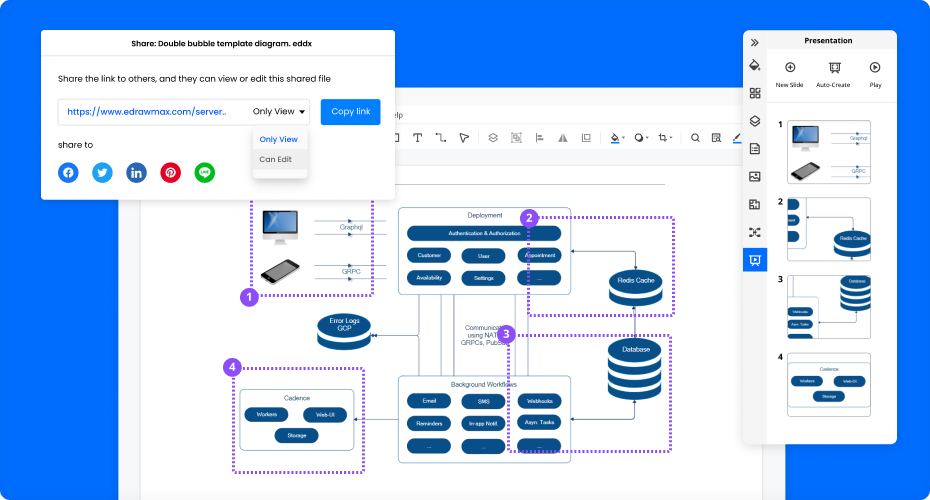Select the Connector tool in the toolbar
The width and height of the screenshot is (930, 500).
click(x=440, y=138)
